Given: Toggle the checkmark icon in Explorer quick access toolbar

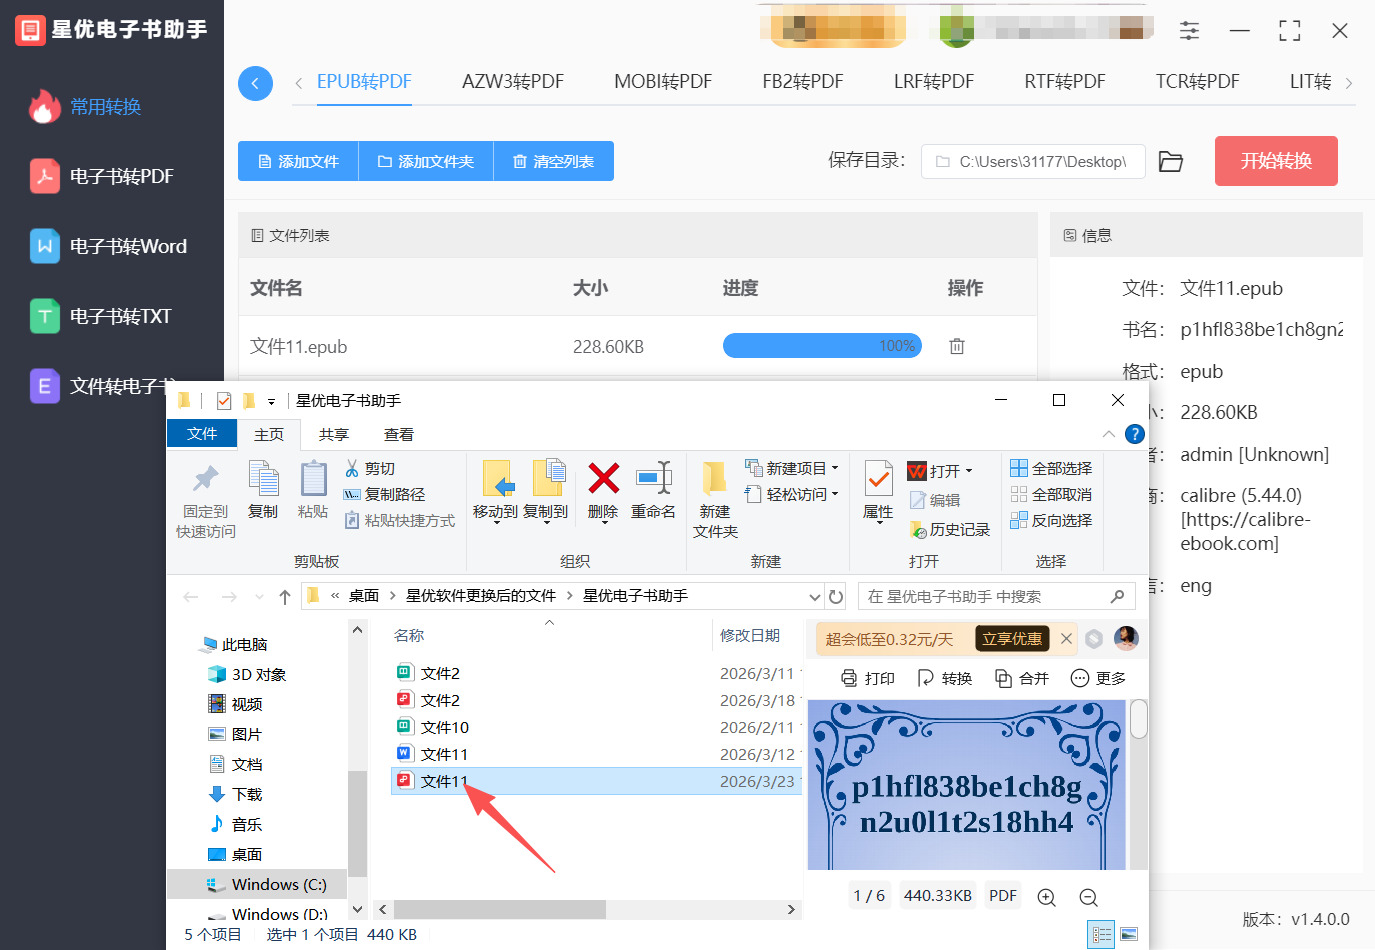Looking at the screenshot, I should tap(224, 401).
